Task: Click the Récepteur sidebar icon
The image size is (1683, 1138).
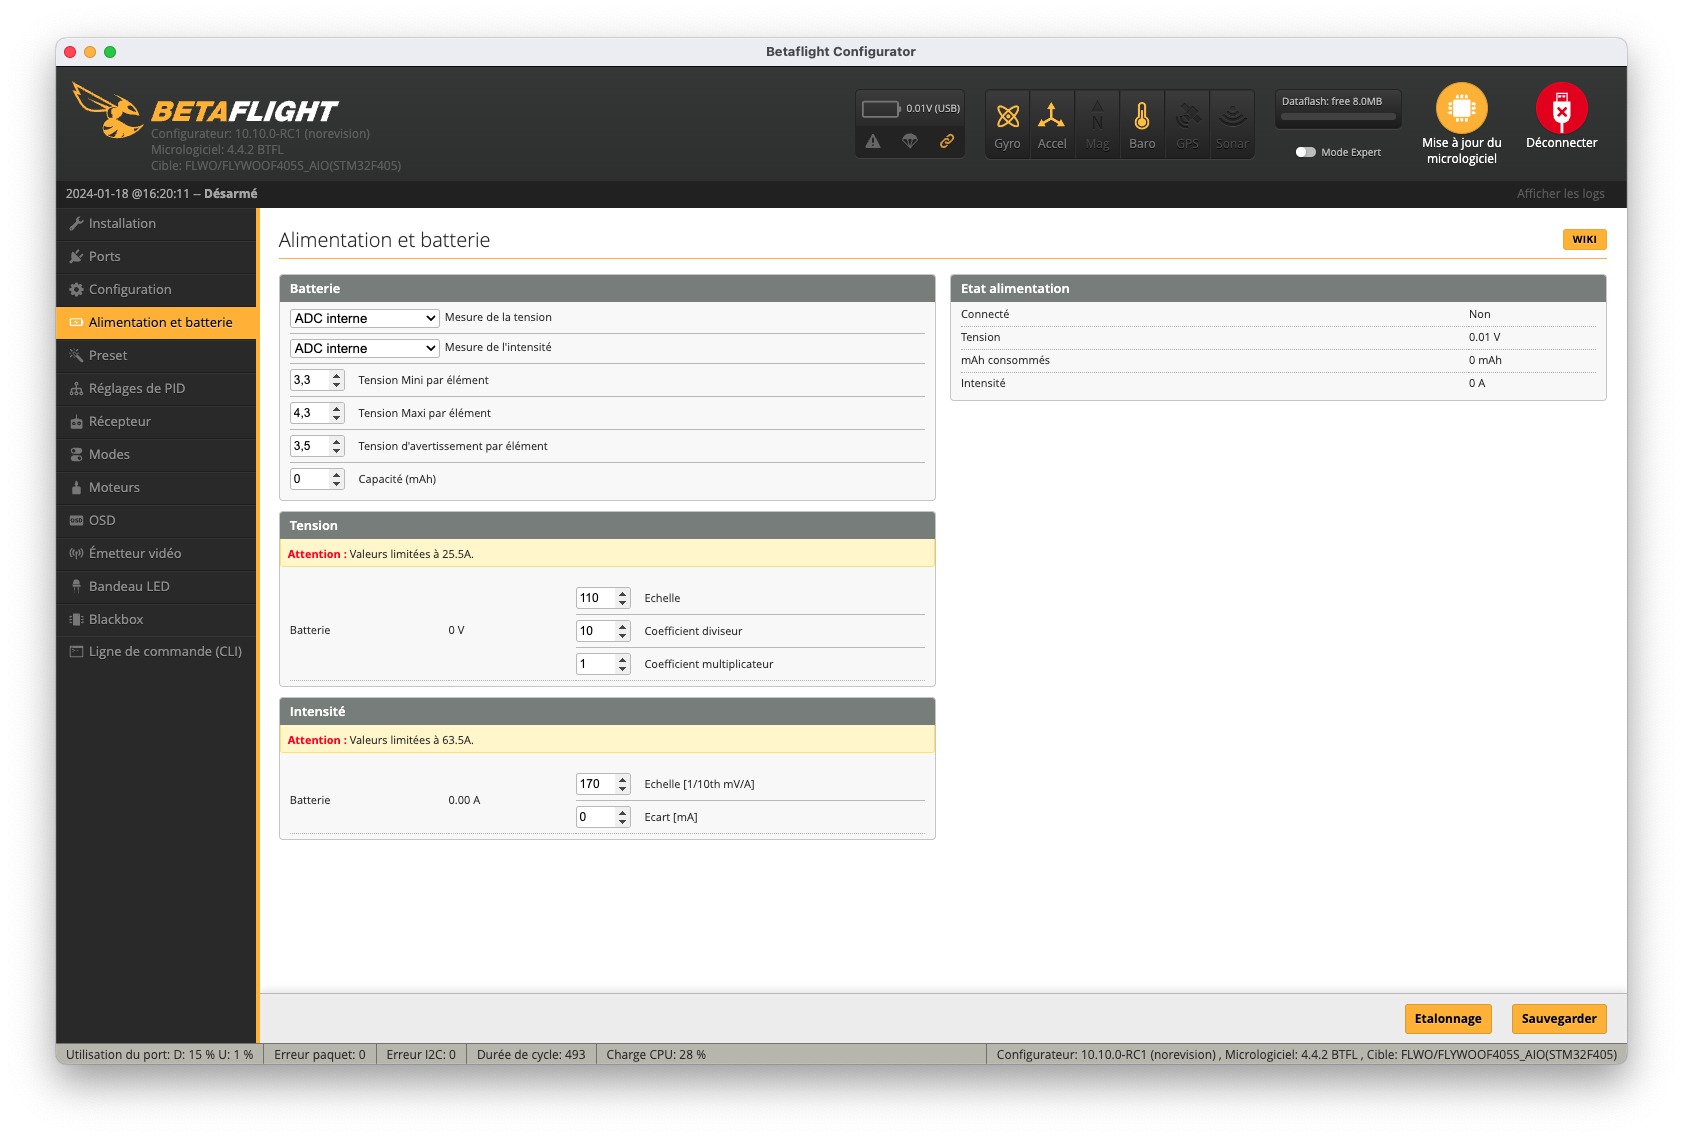Action: [76, 421]
